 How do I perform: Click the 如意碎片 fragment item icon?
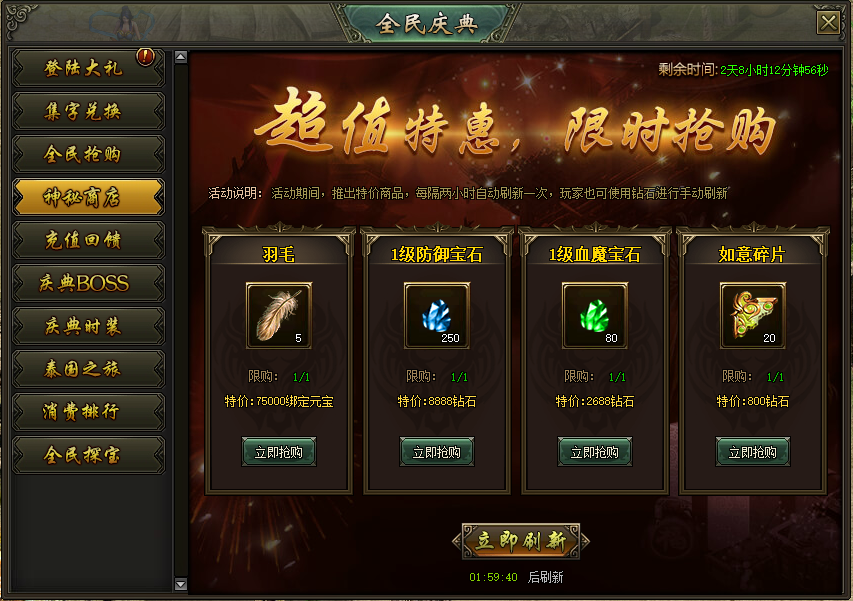coord(753,315)
